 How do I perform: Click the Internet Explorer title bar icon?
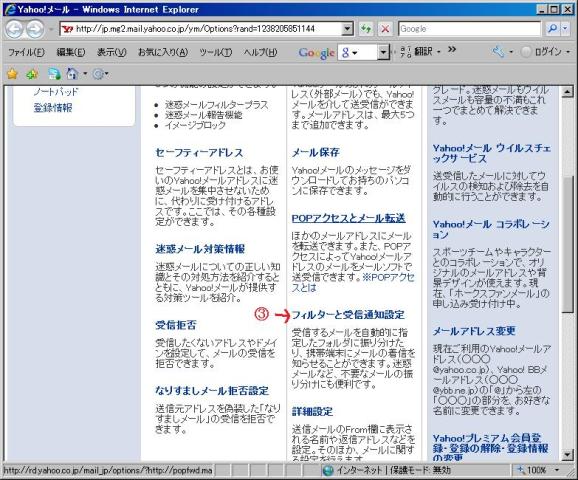[x=10, y=9]
